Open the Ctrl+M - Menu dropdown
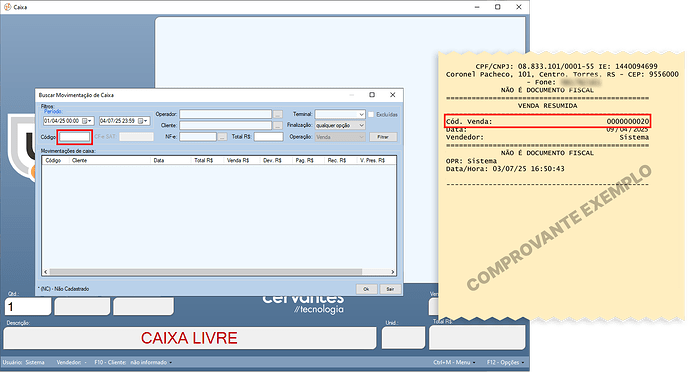Screen dimensions: 690x372 tap(454, 362)
